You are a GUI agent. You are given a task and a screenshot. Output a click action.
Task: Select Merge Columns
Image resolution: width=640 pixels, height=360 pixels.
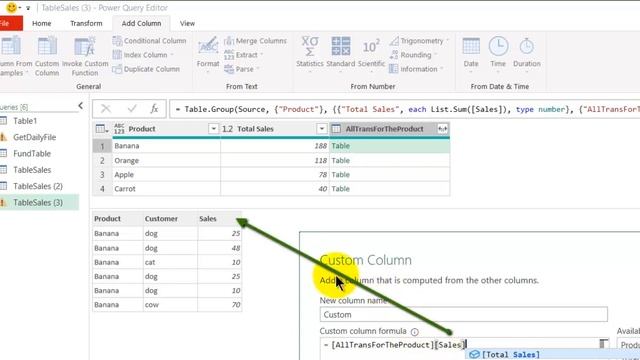click(x=256, y=41)
